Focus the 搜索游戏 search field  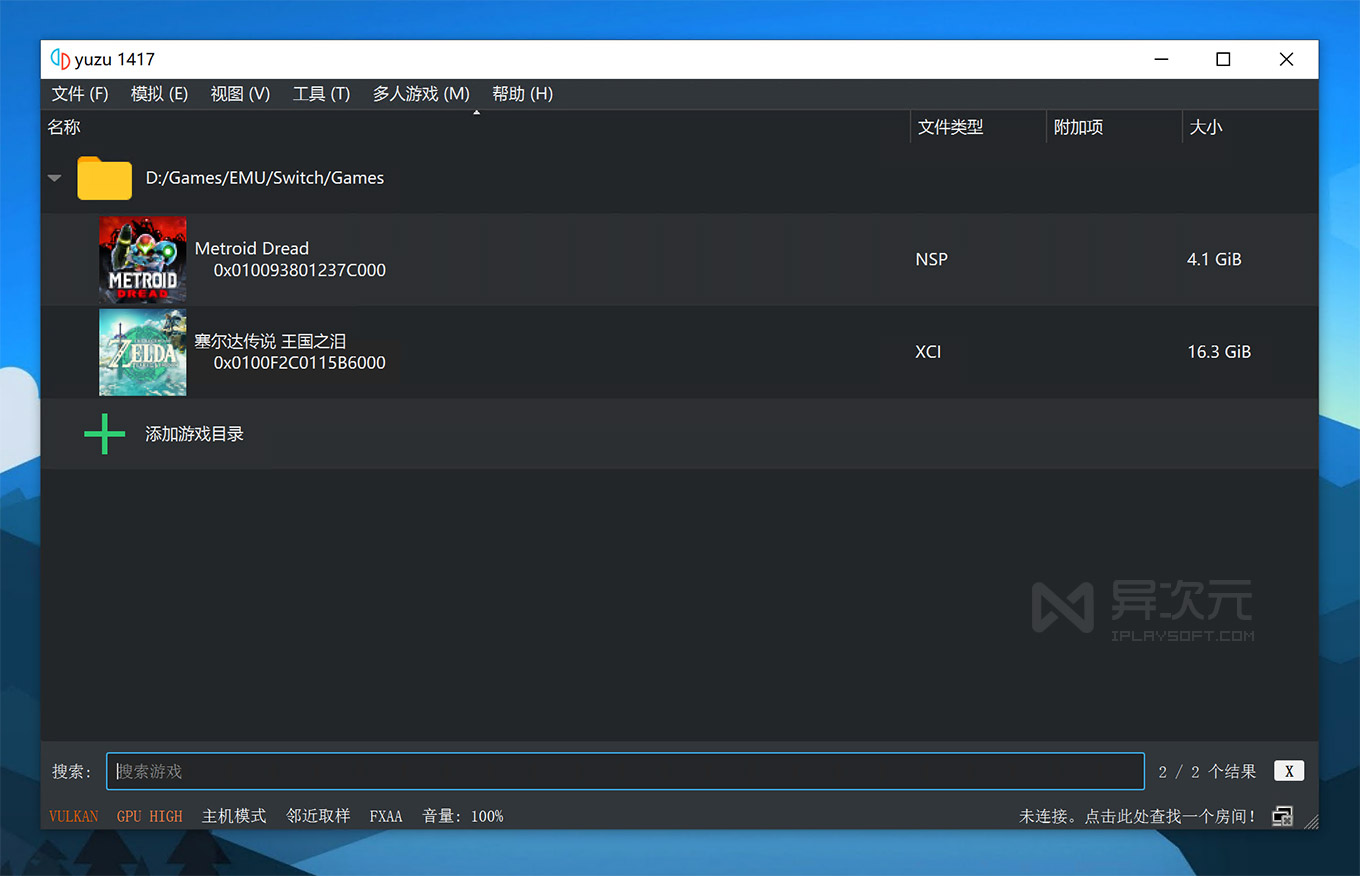[x=625, y=771]
